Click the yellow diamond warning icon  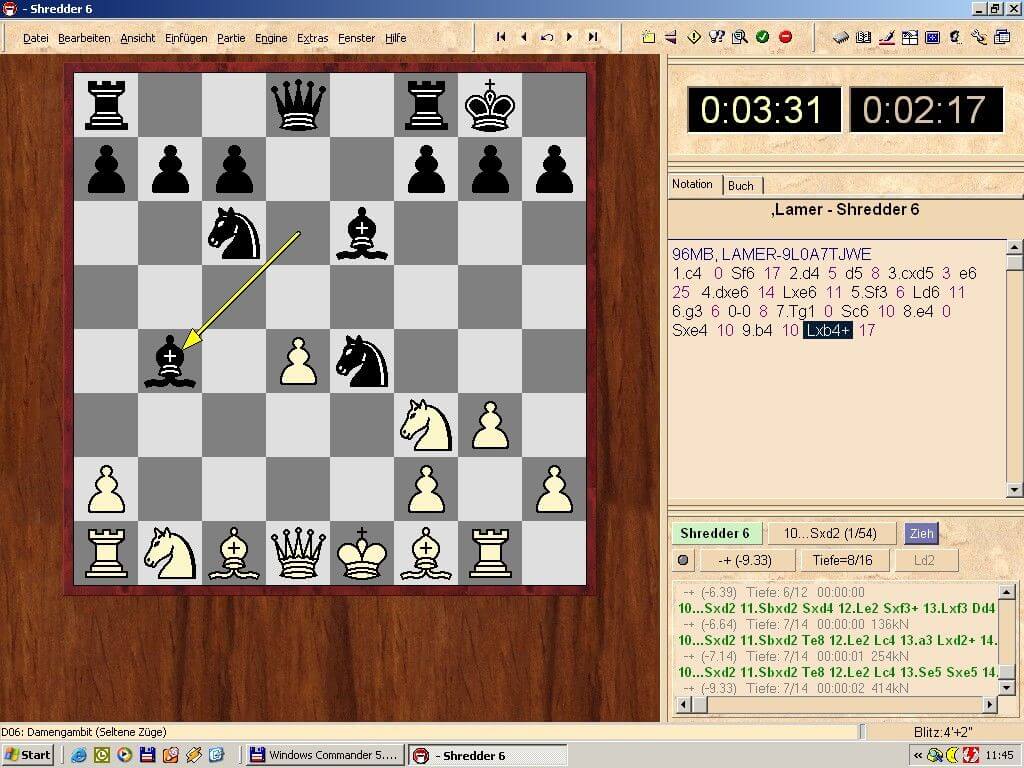coord(694,37)
